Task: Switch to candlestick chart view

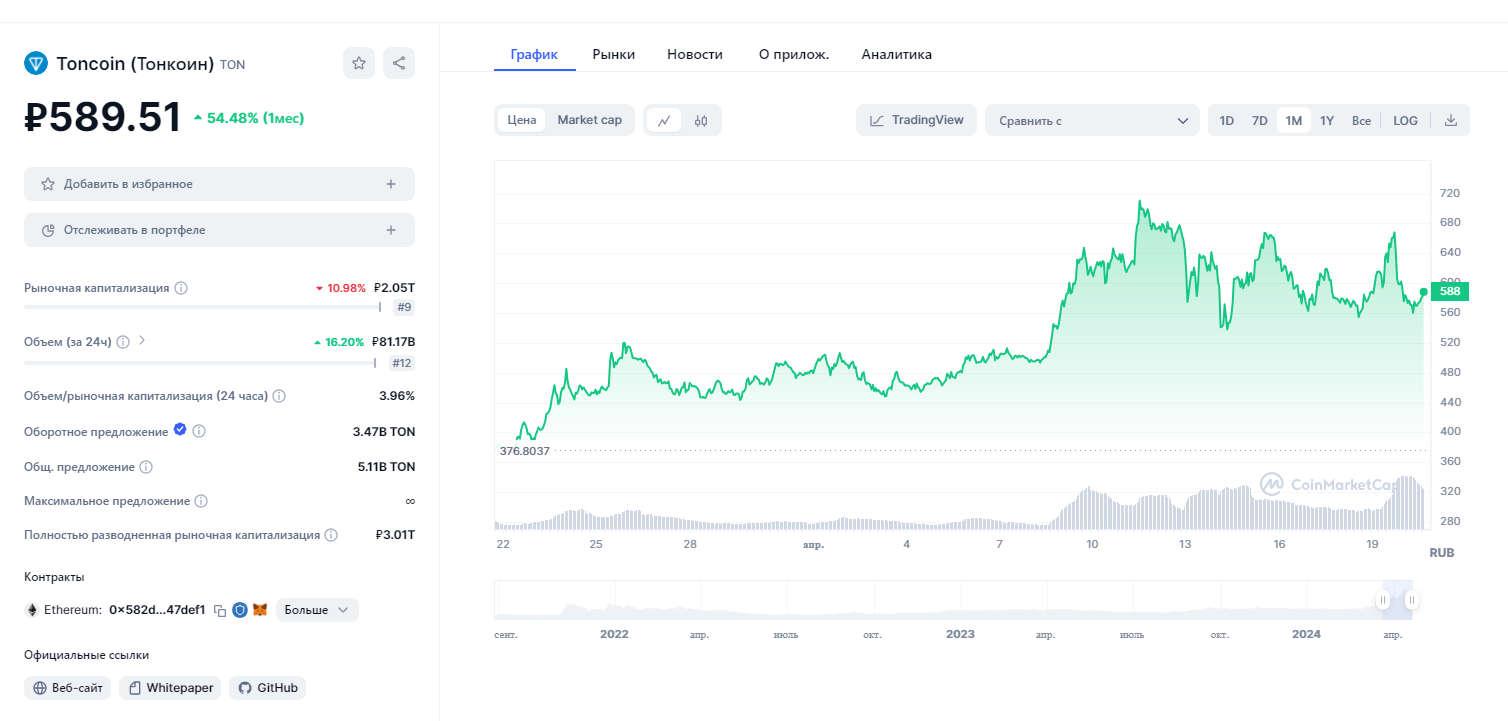Action: [701, 120]
